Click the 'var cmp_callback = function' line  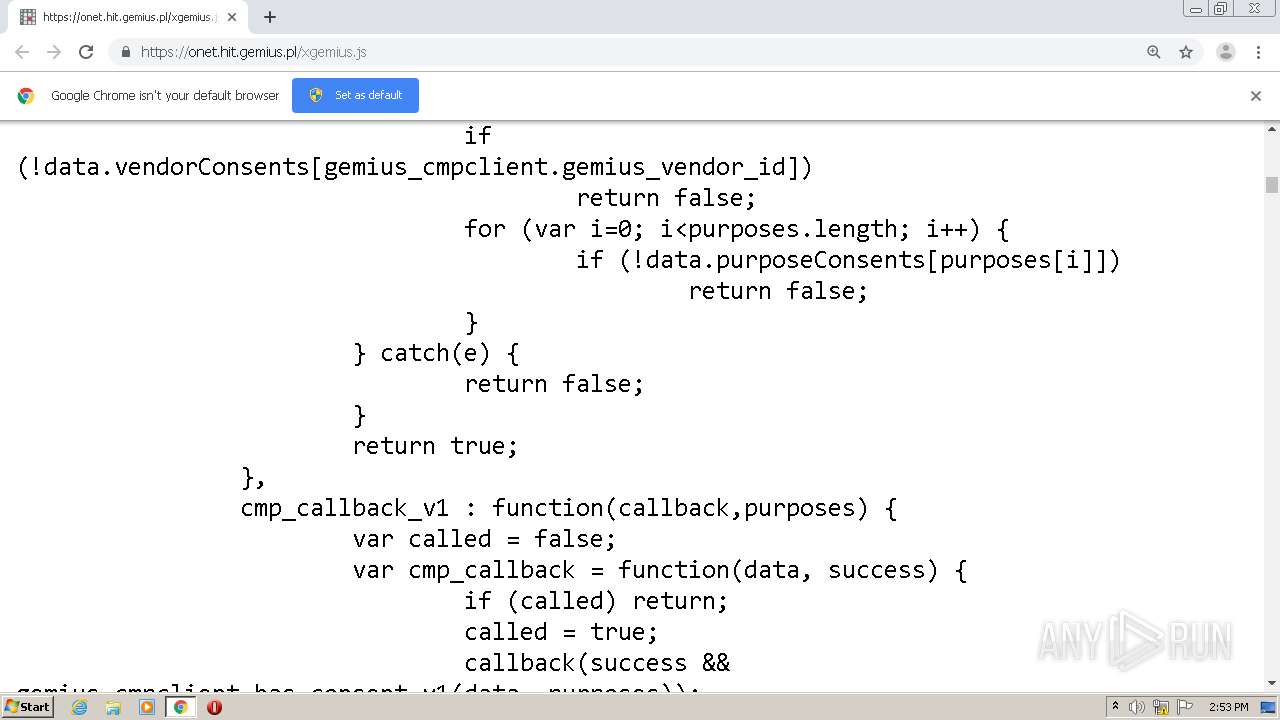point(659,570)
